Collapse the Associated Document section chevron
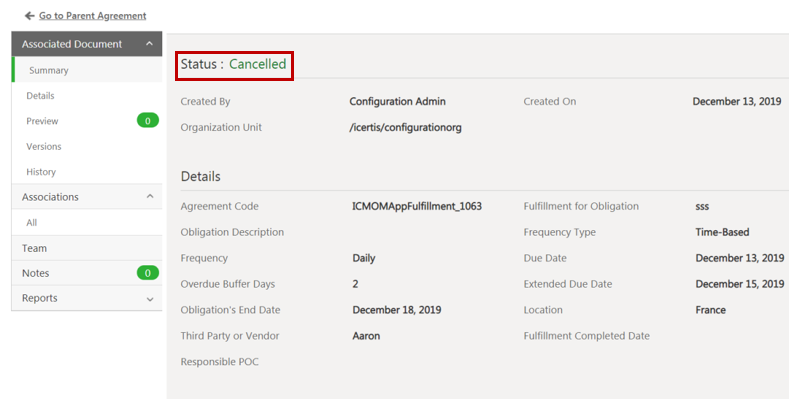The width and height of the screenshot is (792, 407). [x=149, y=44]
